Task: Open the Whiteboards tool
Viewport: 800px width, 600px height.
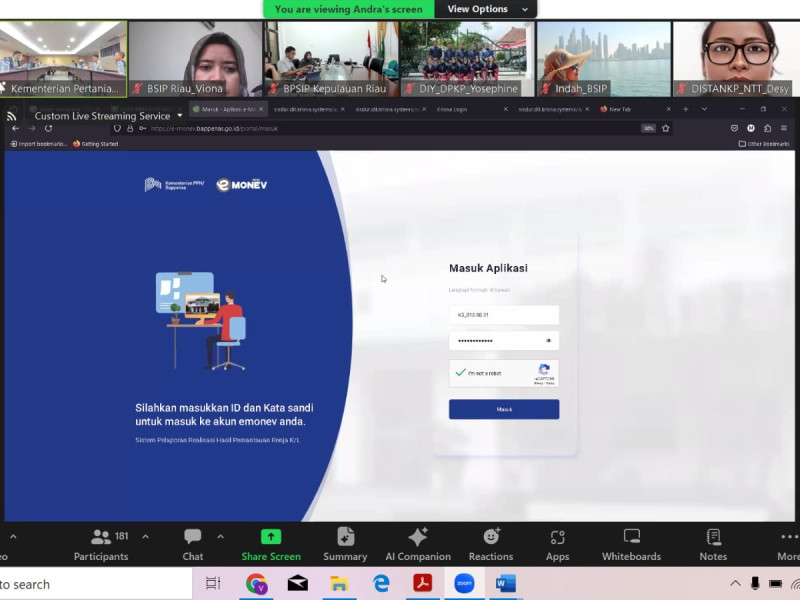Action: tap(631, 544)
